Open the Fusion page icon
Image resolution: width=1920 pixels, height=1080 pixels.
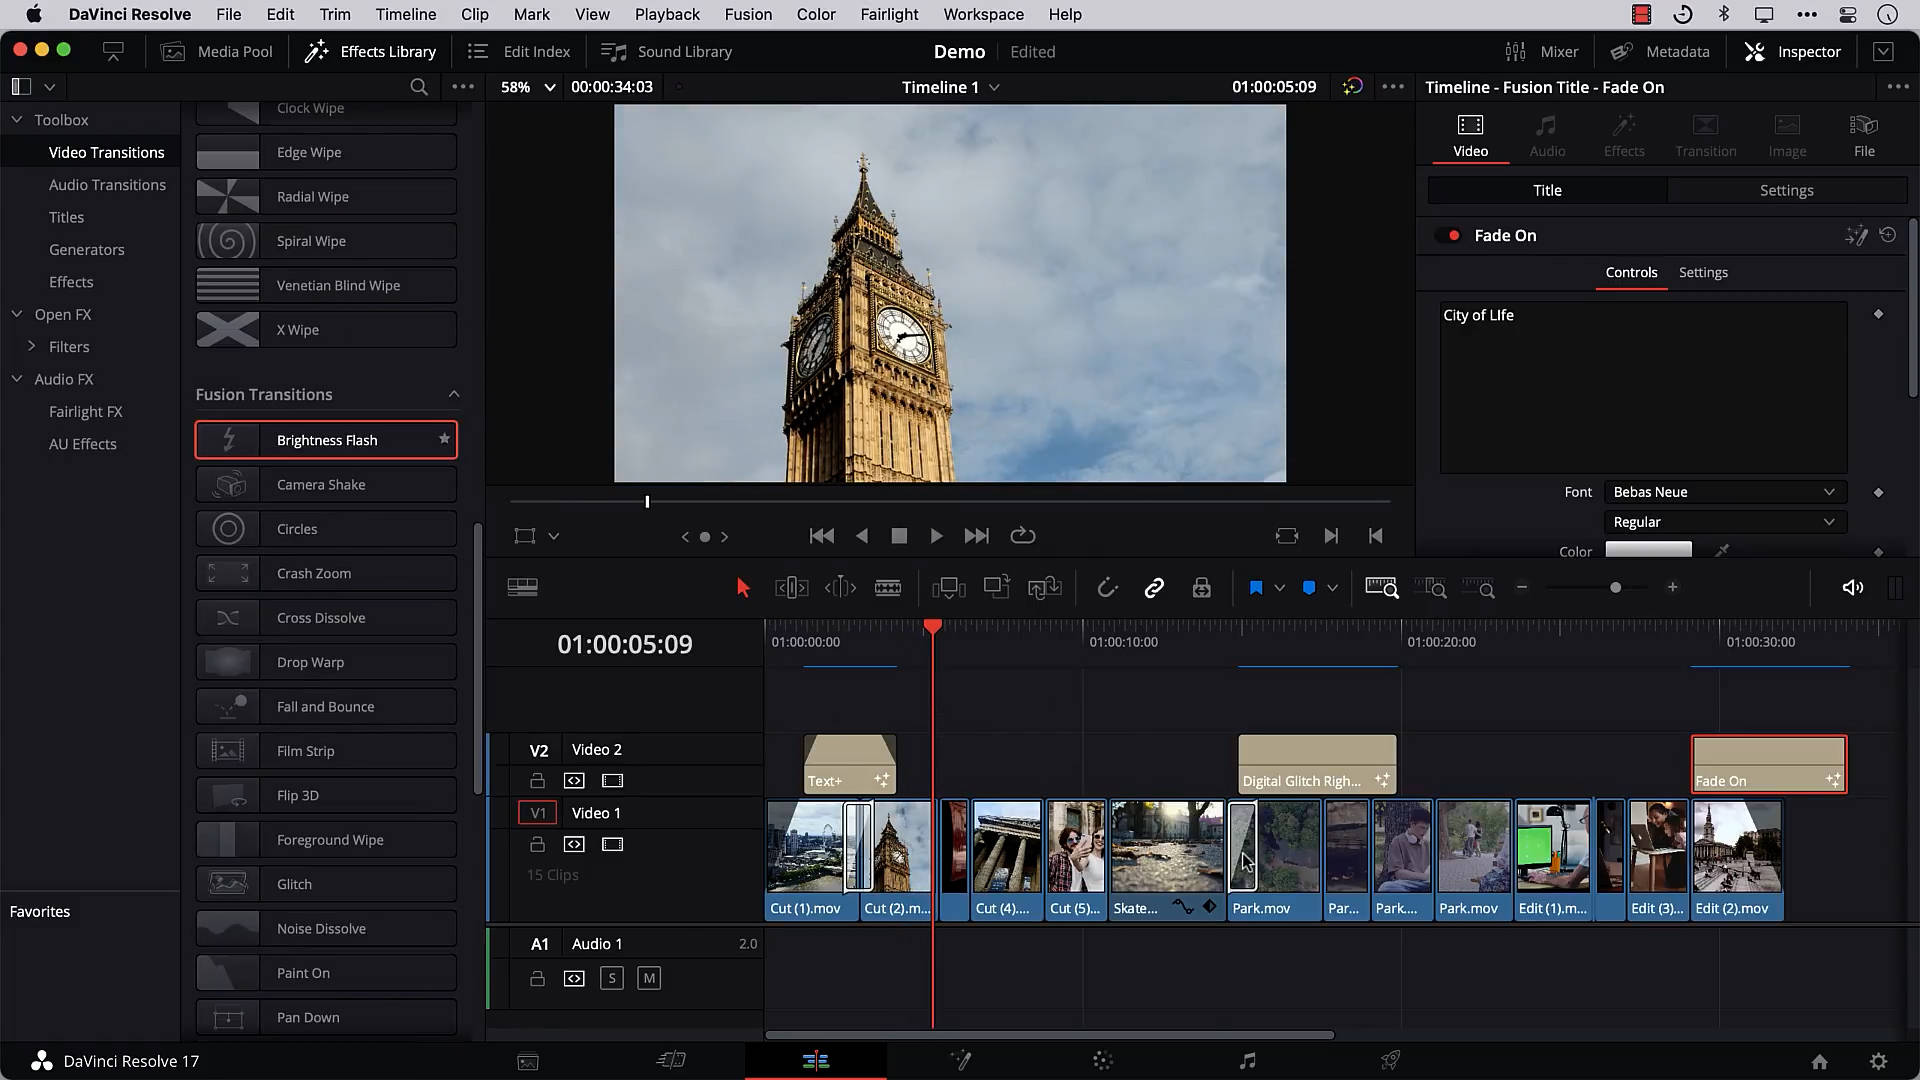point(960,1061)
